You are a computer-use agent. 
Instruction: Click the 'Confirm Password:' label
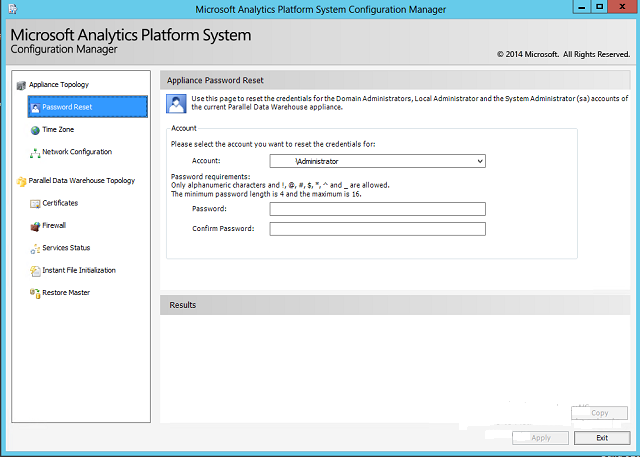pos(223,228)
